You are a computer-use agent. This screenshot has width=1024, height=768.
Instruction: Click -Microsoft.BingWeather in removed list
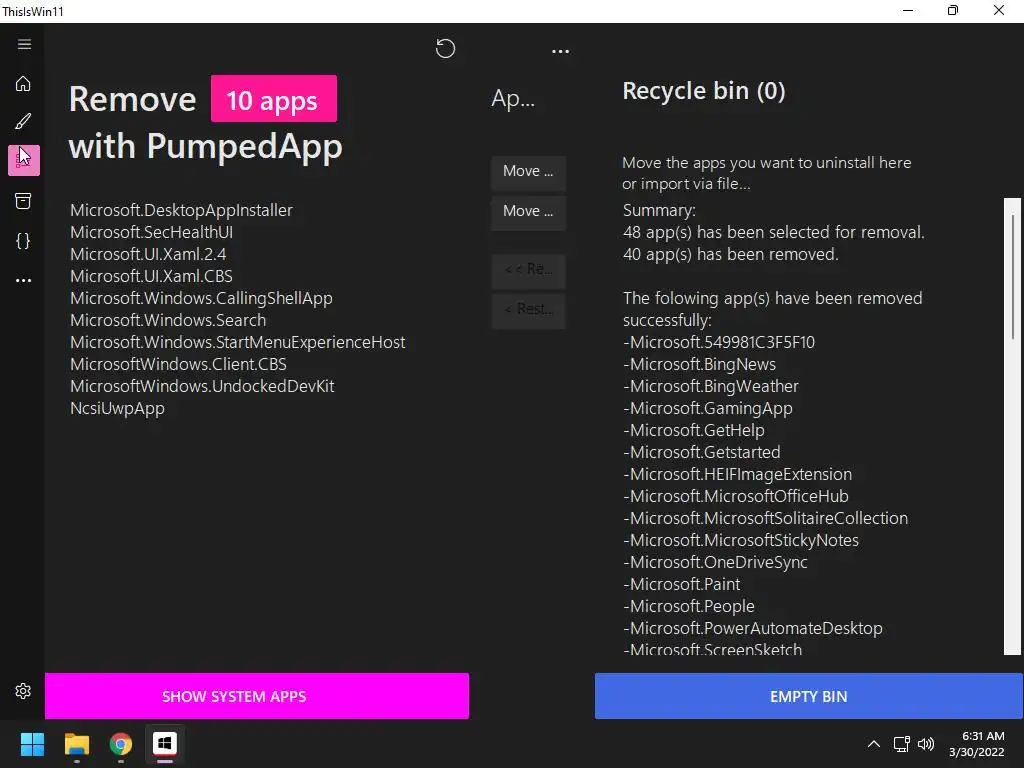(711, 387)
